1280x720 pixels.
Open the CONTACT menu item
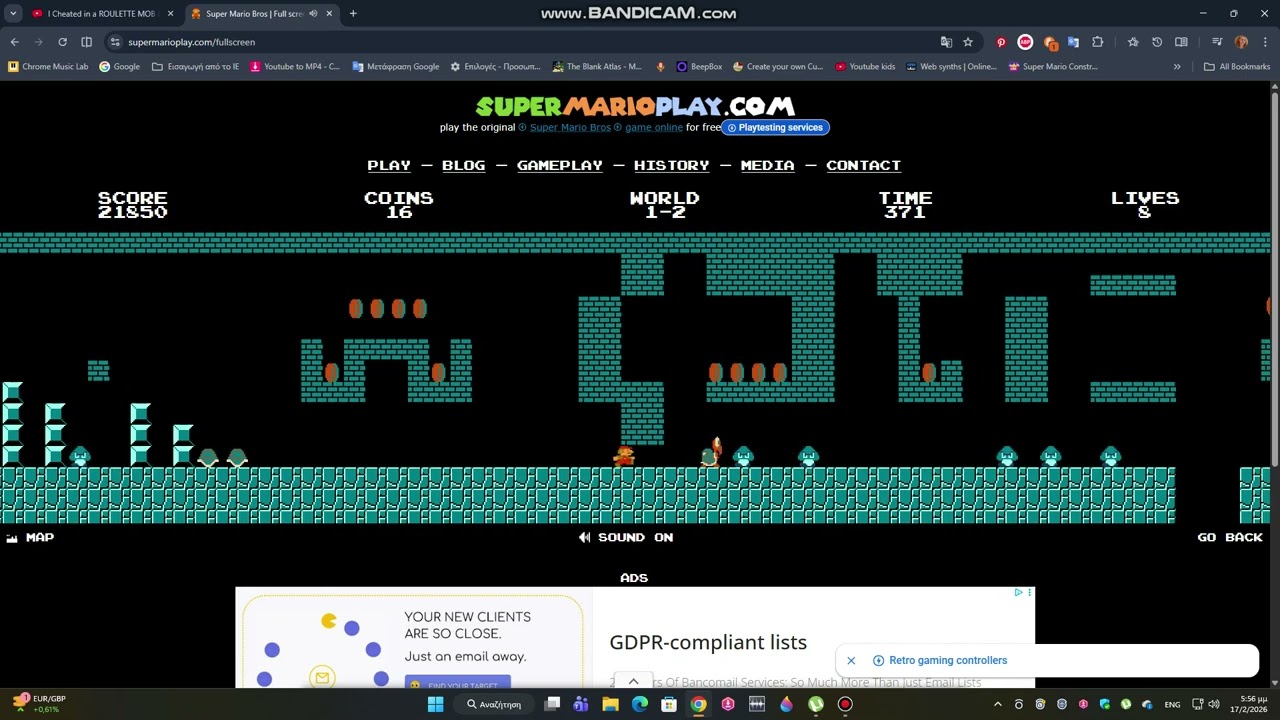pos(864,165)
